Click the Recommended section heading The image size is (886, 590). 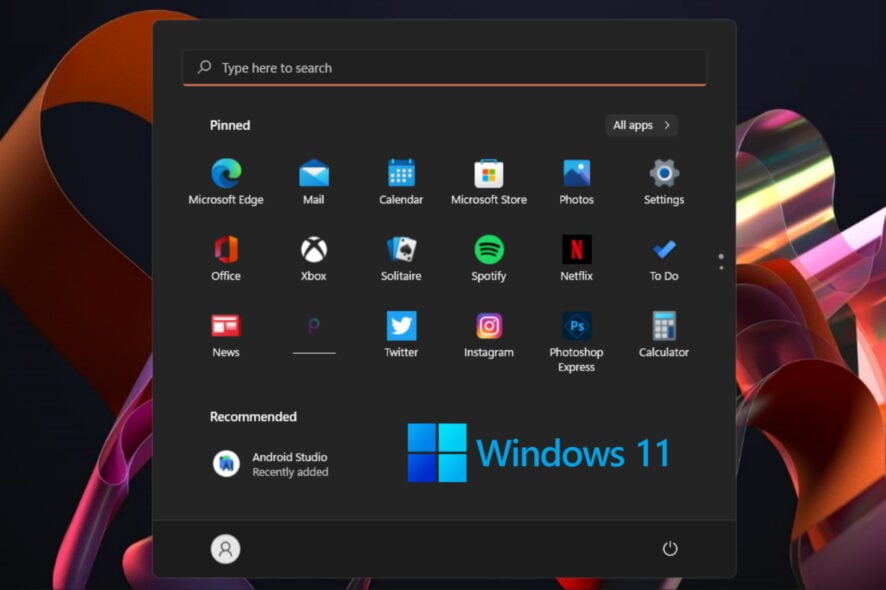(x=253, y=417)
